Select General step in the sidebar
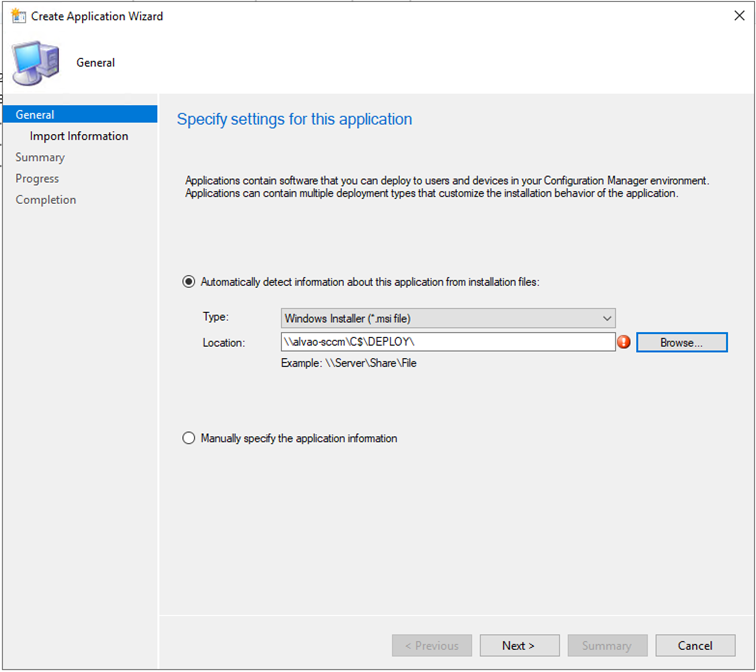Image resolution: width=756 pixels, height=672 pixels. (x=80, y=114)
